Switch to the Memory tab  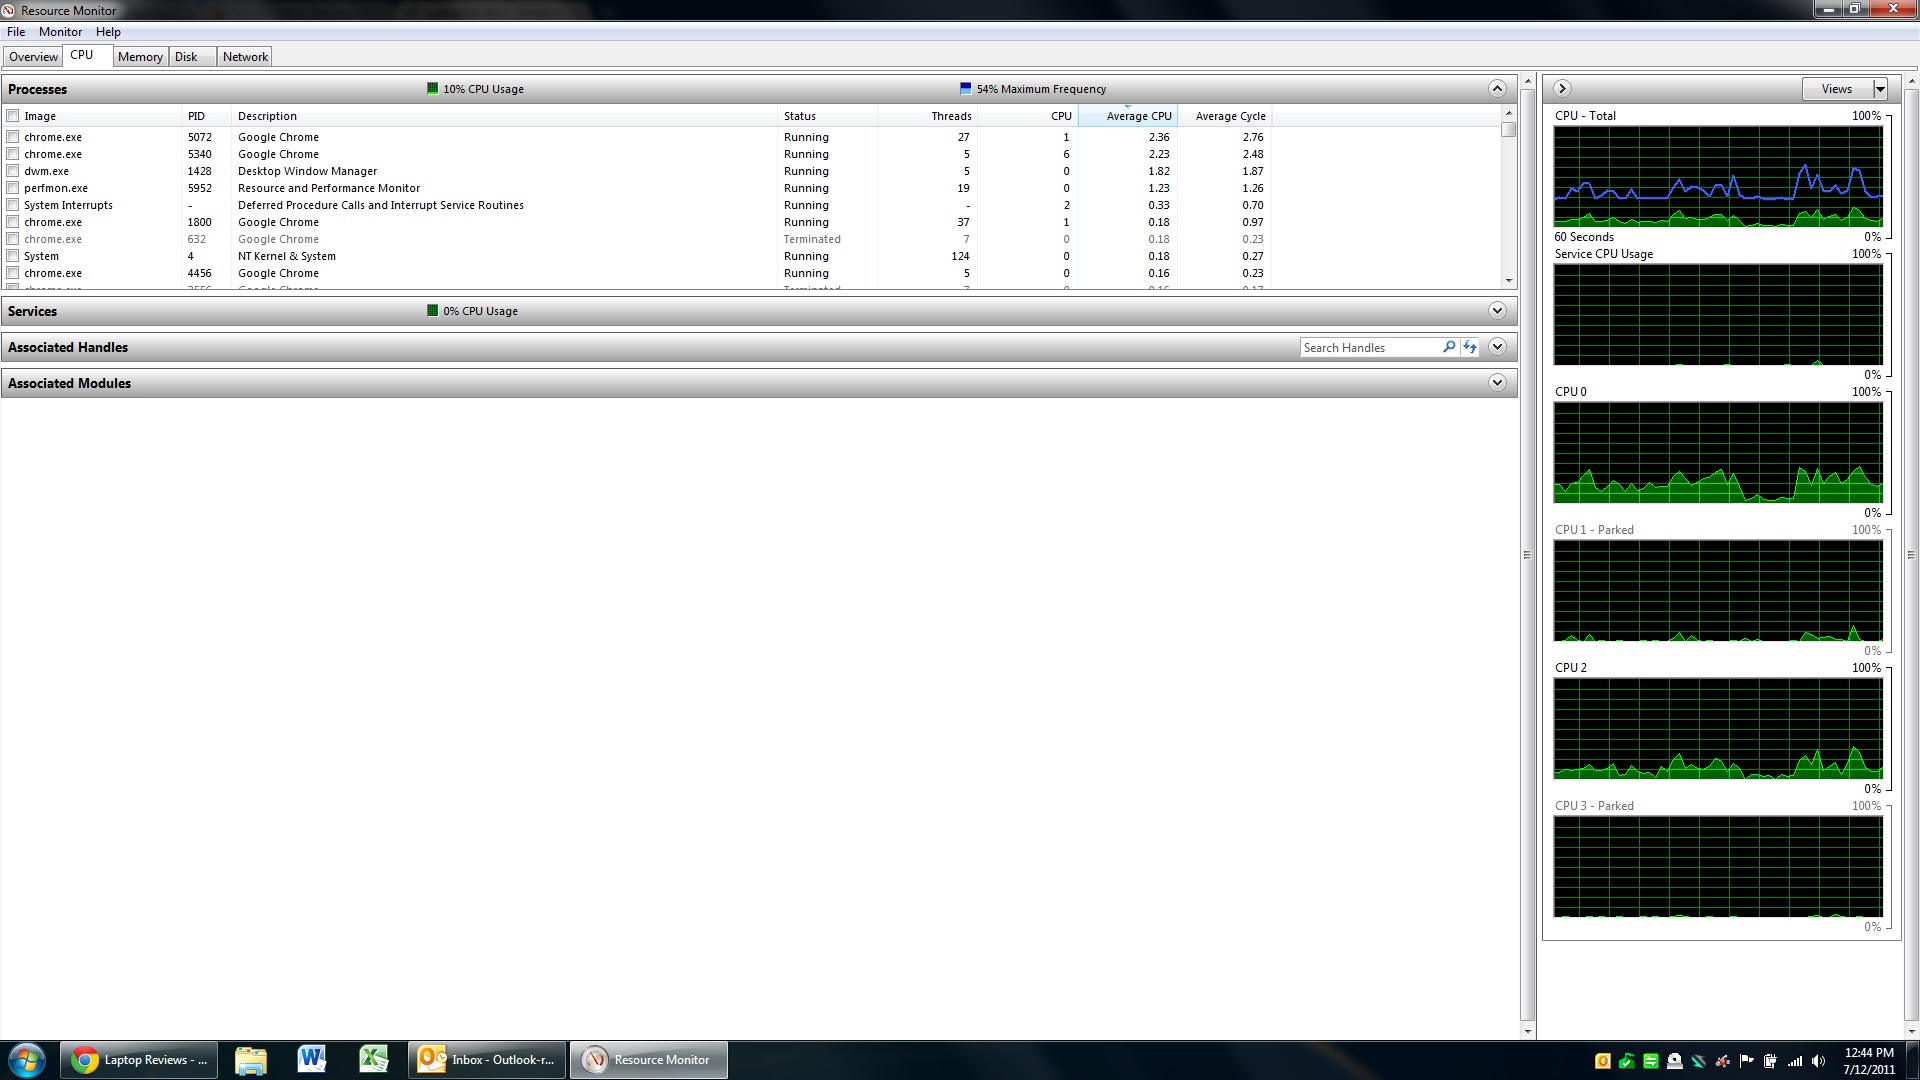click(140, 57)
